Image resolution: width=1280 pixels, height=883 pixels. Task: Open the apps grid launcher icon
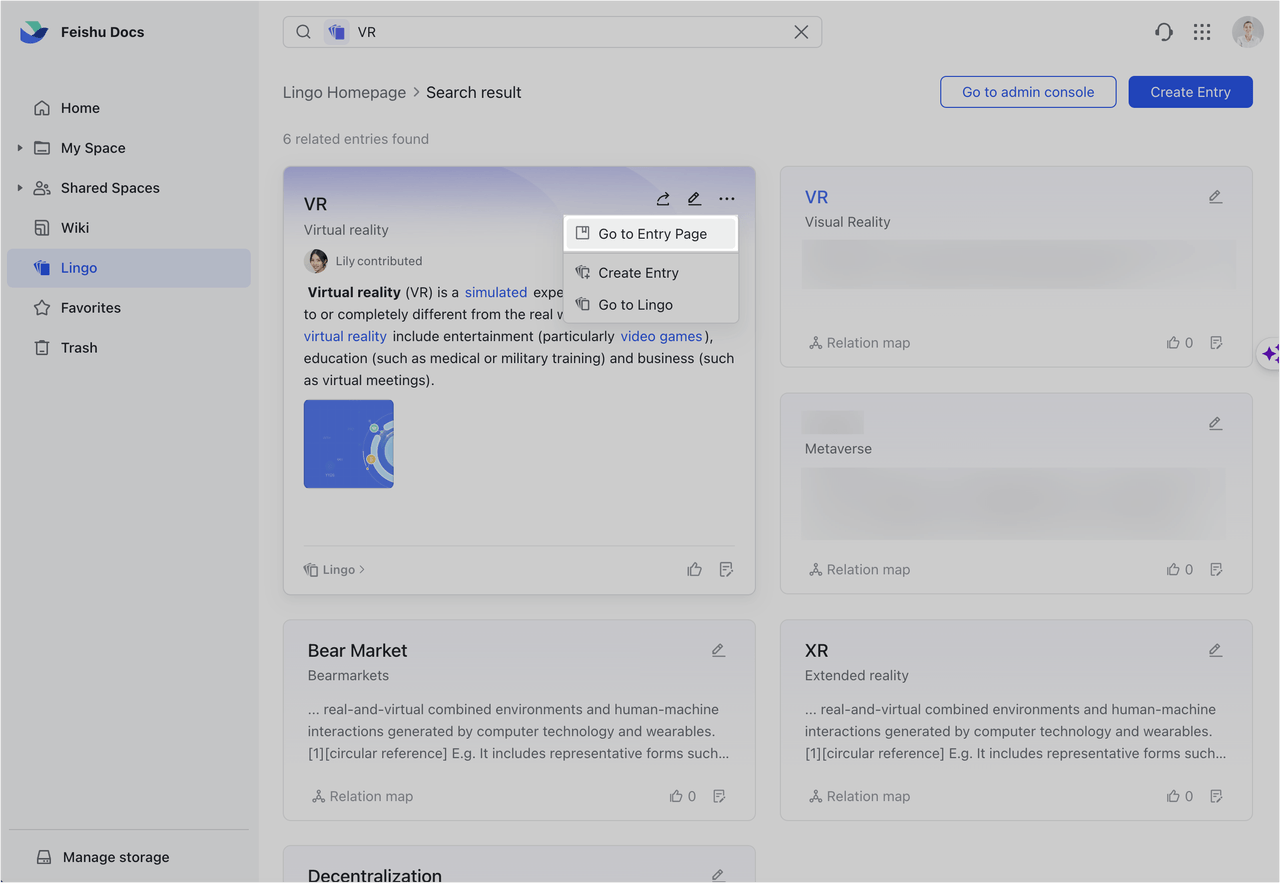[x=1202, y=32]
